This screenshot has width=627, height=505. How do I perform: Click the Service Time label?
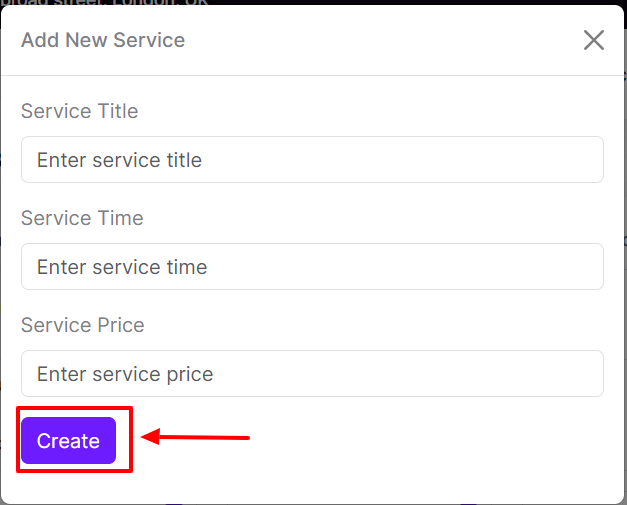(x=82, y=218)
